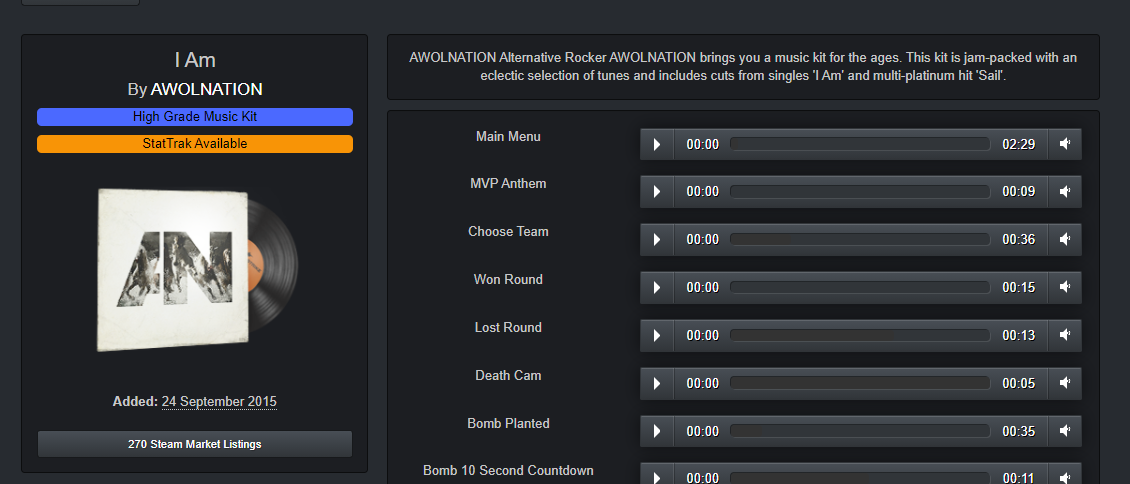Click the 00:05 duration of Death Cam

(1018, 385)
